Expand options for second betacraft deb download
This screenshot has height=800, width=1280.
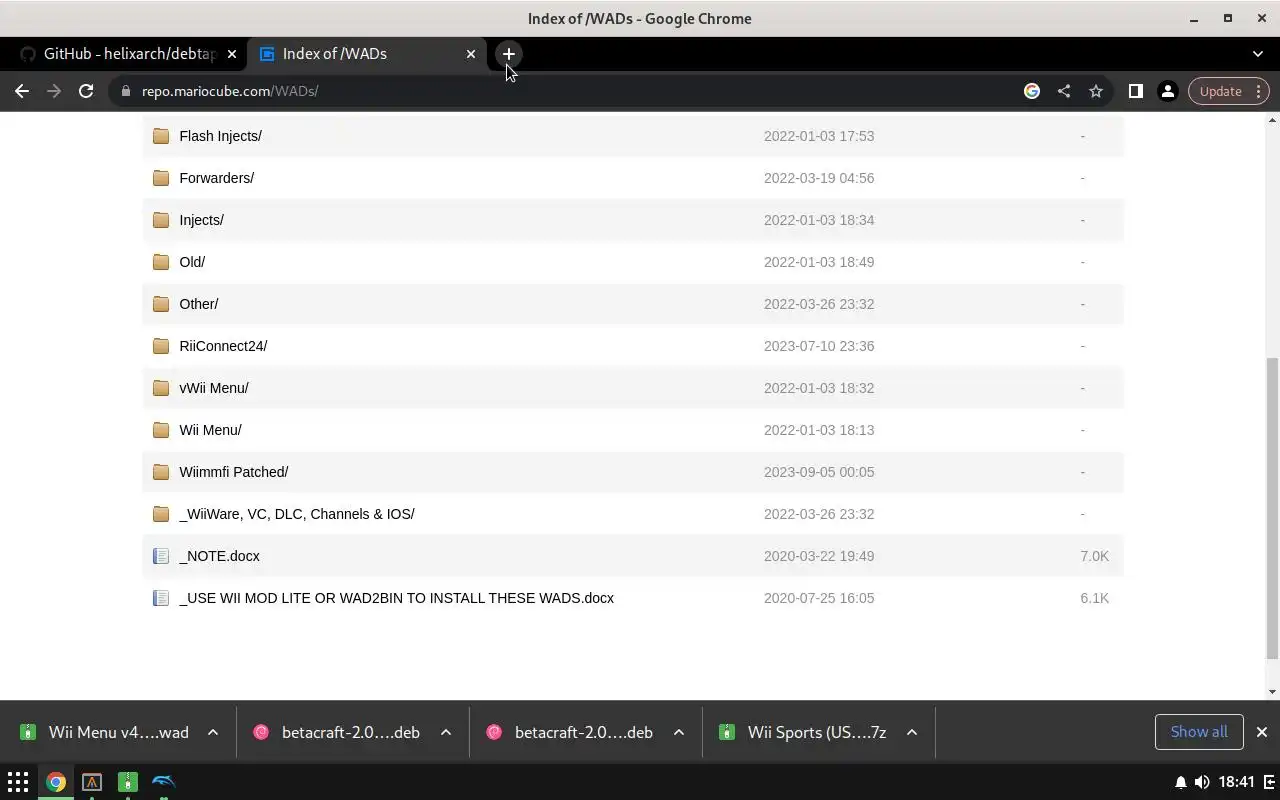679,732
